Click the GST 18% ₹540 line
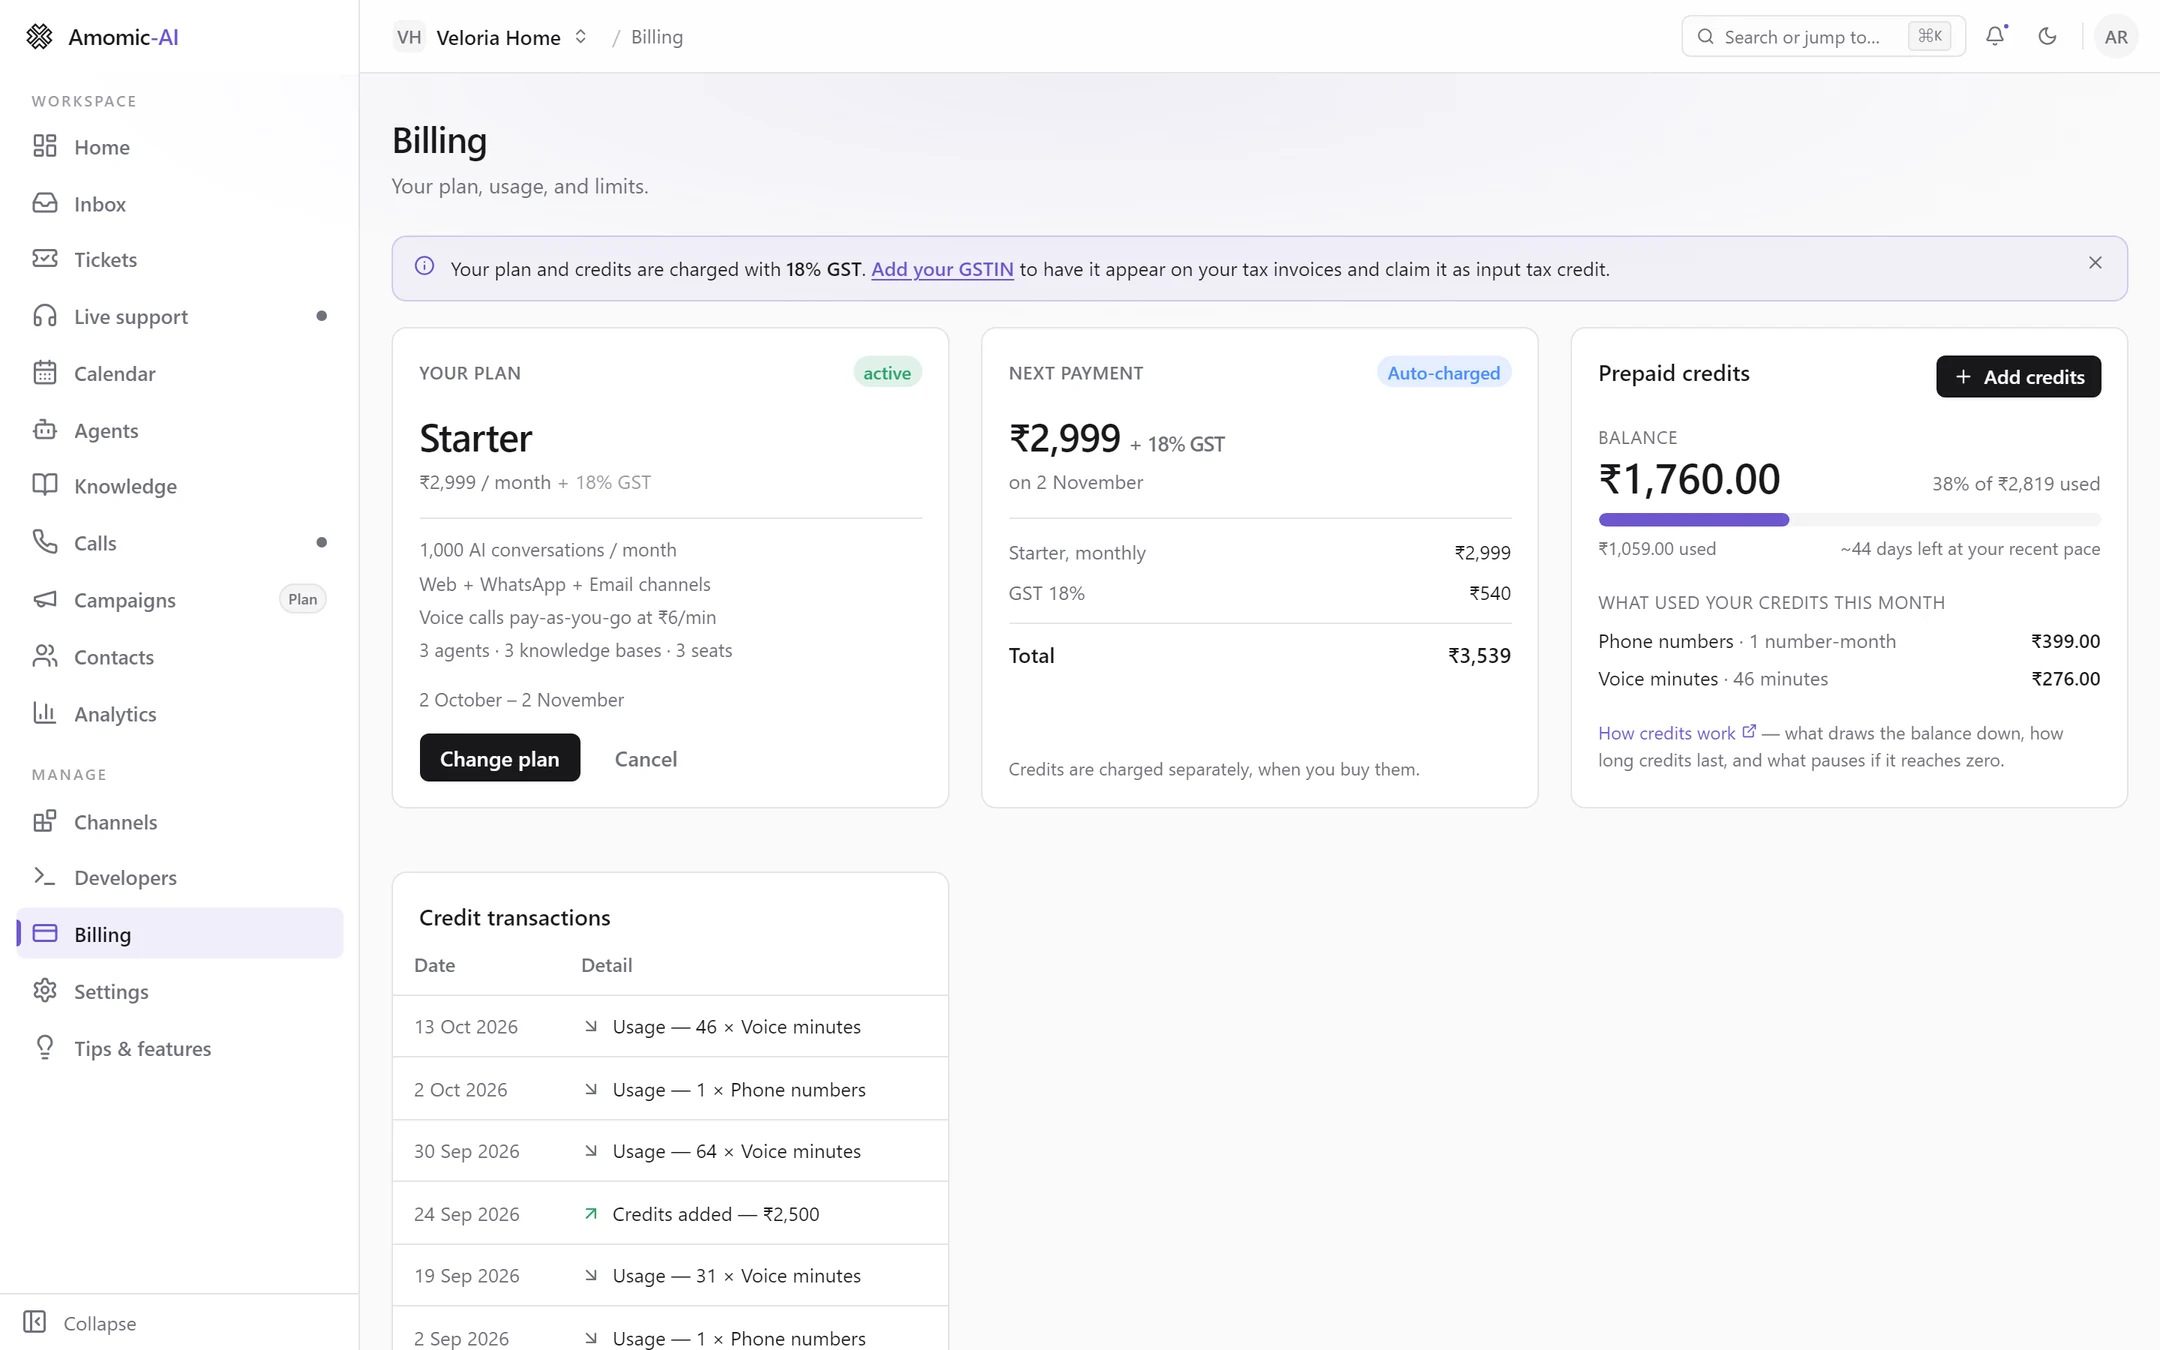 click(1259, 593)
